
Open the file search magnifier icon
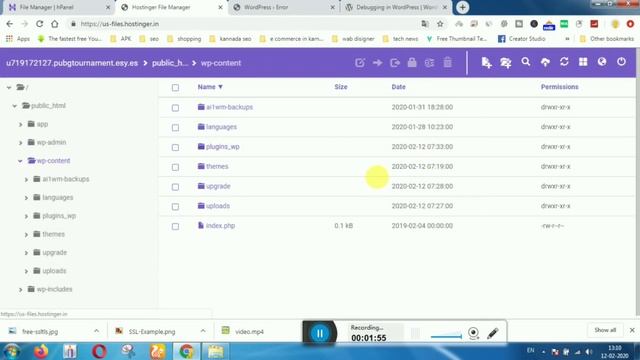click(x=526, y=62)
